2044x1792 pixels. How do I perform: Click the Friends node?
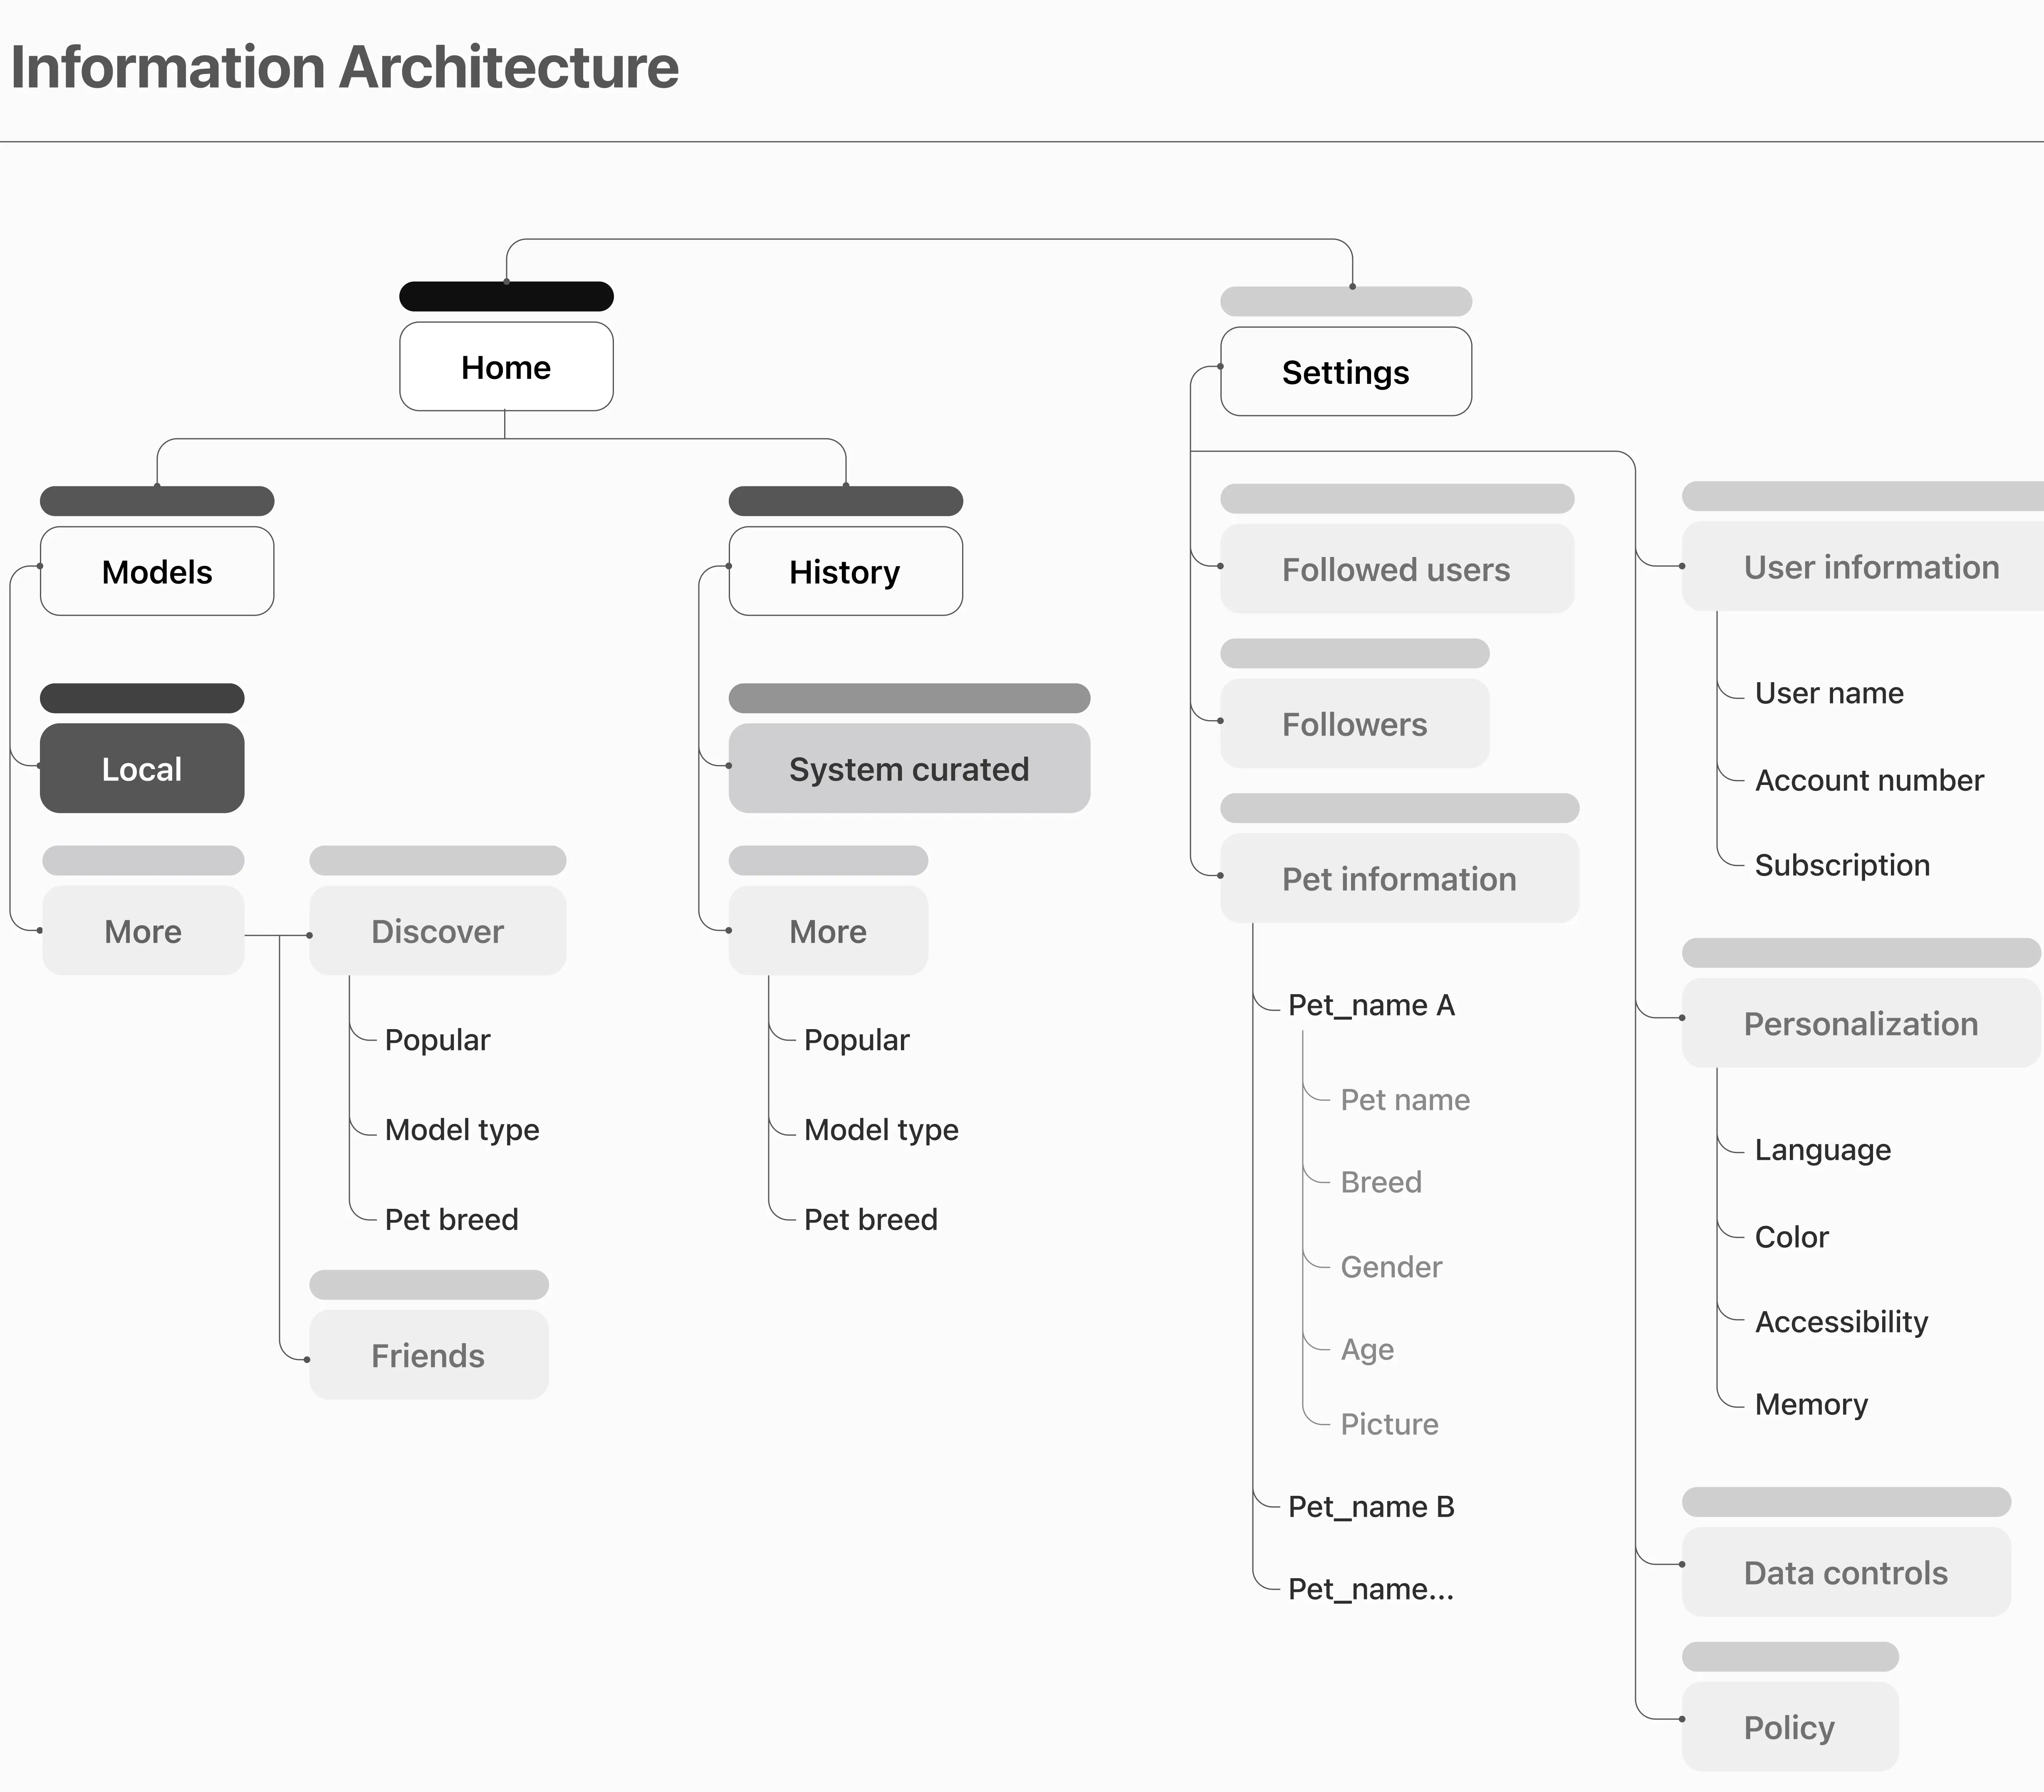coord(428,1355)
